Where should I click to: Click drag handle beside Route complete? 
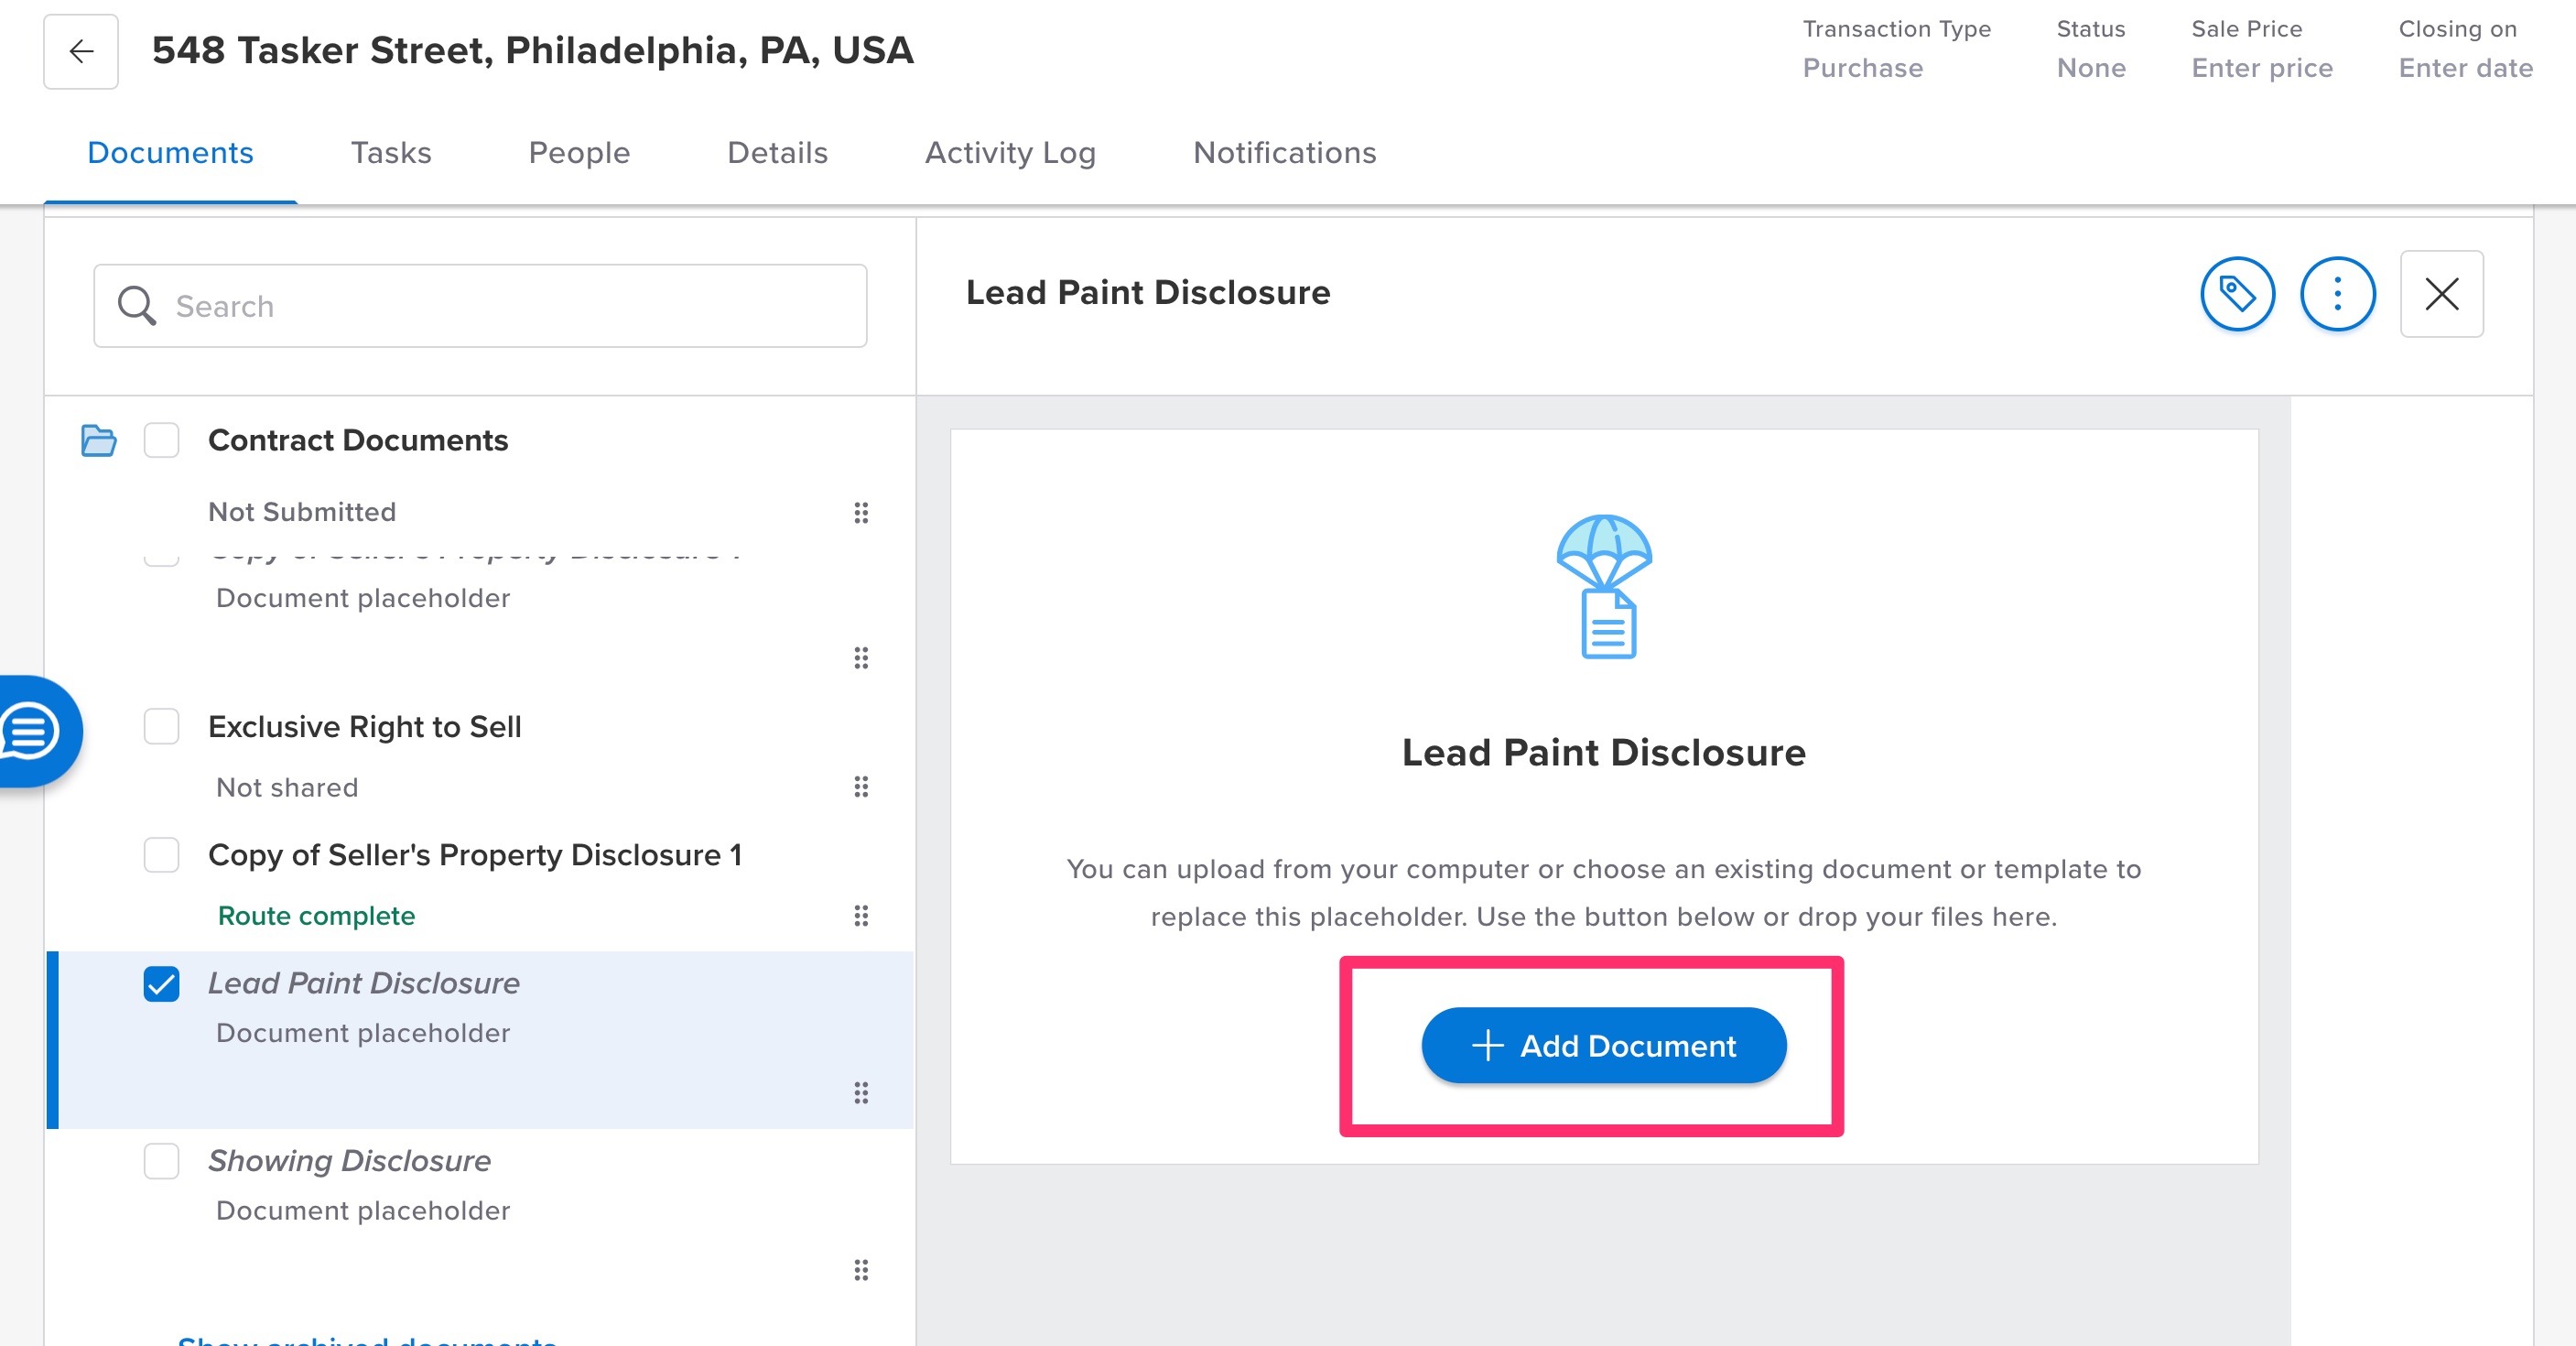tap(860, 915)
